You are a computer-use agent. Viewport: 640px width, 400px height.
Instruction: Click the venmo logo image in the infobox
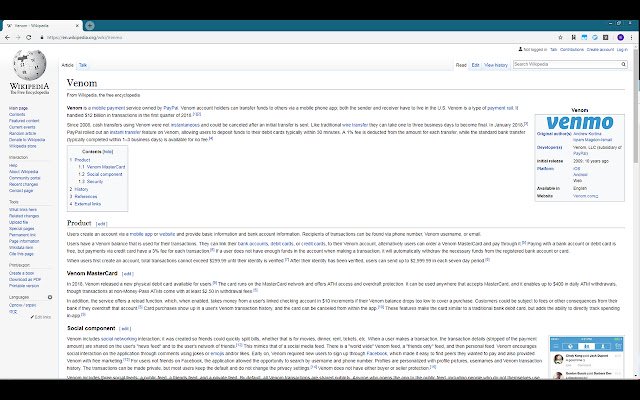[580, 122]
